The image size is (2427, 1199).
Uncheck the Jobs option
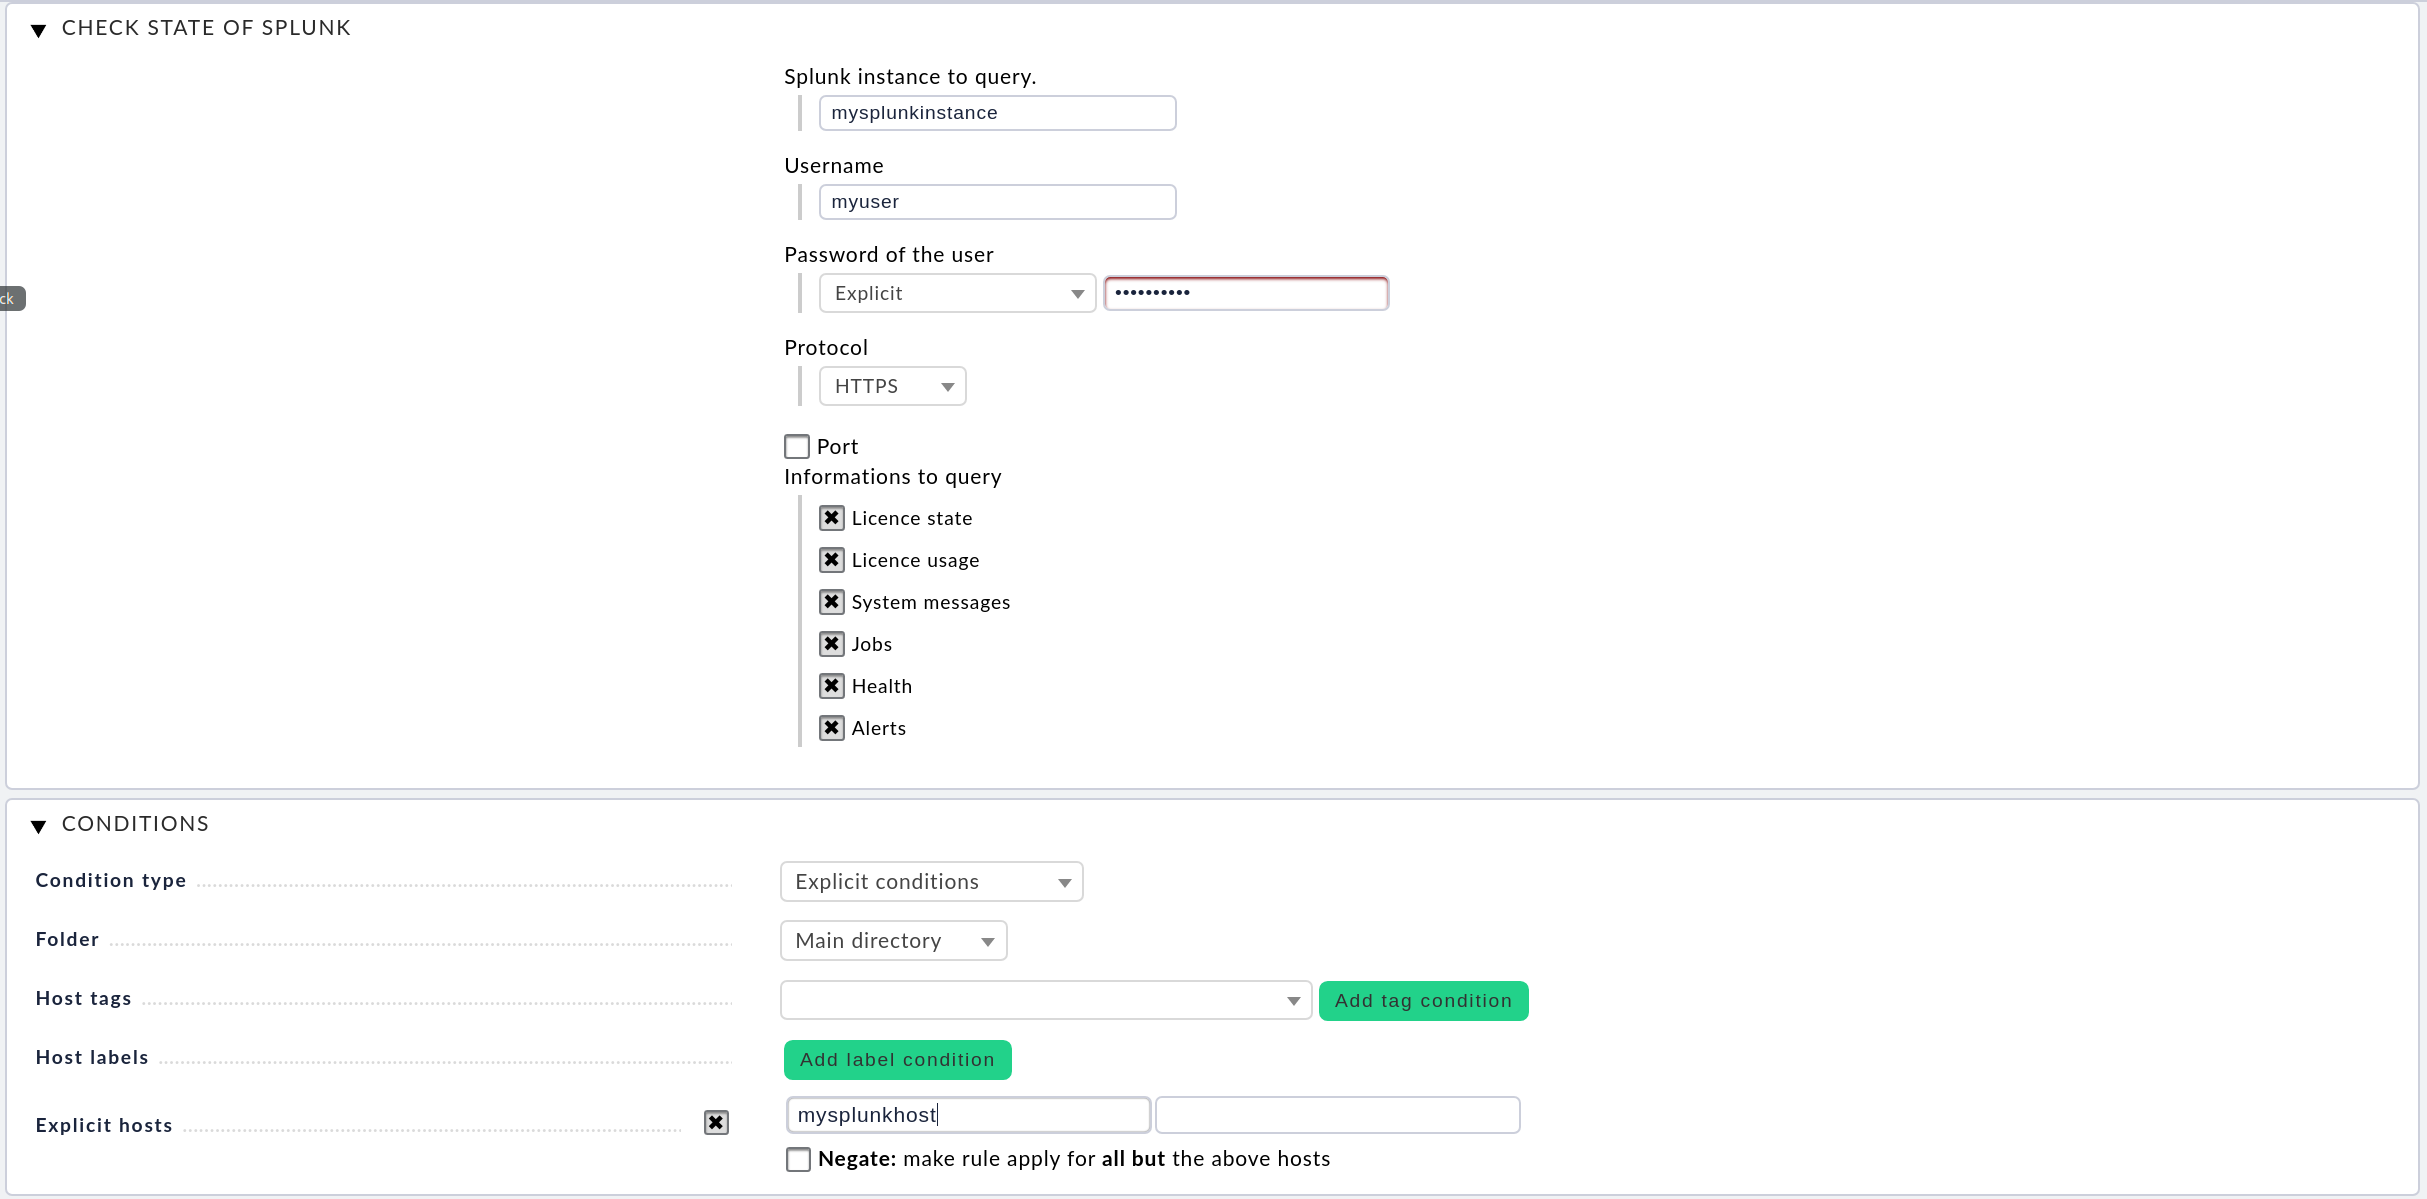(831, 644)
